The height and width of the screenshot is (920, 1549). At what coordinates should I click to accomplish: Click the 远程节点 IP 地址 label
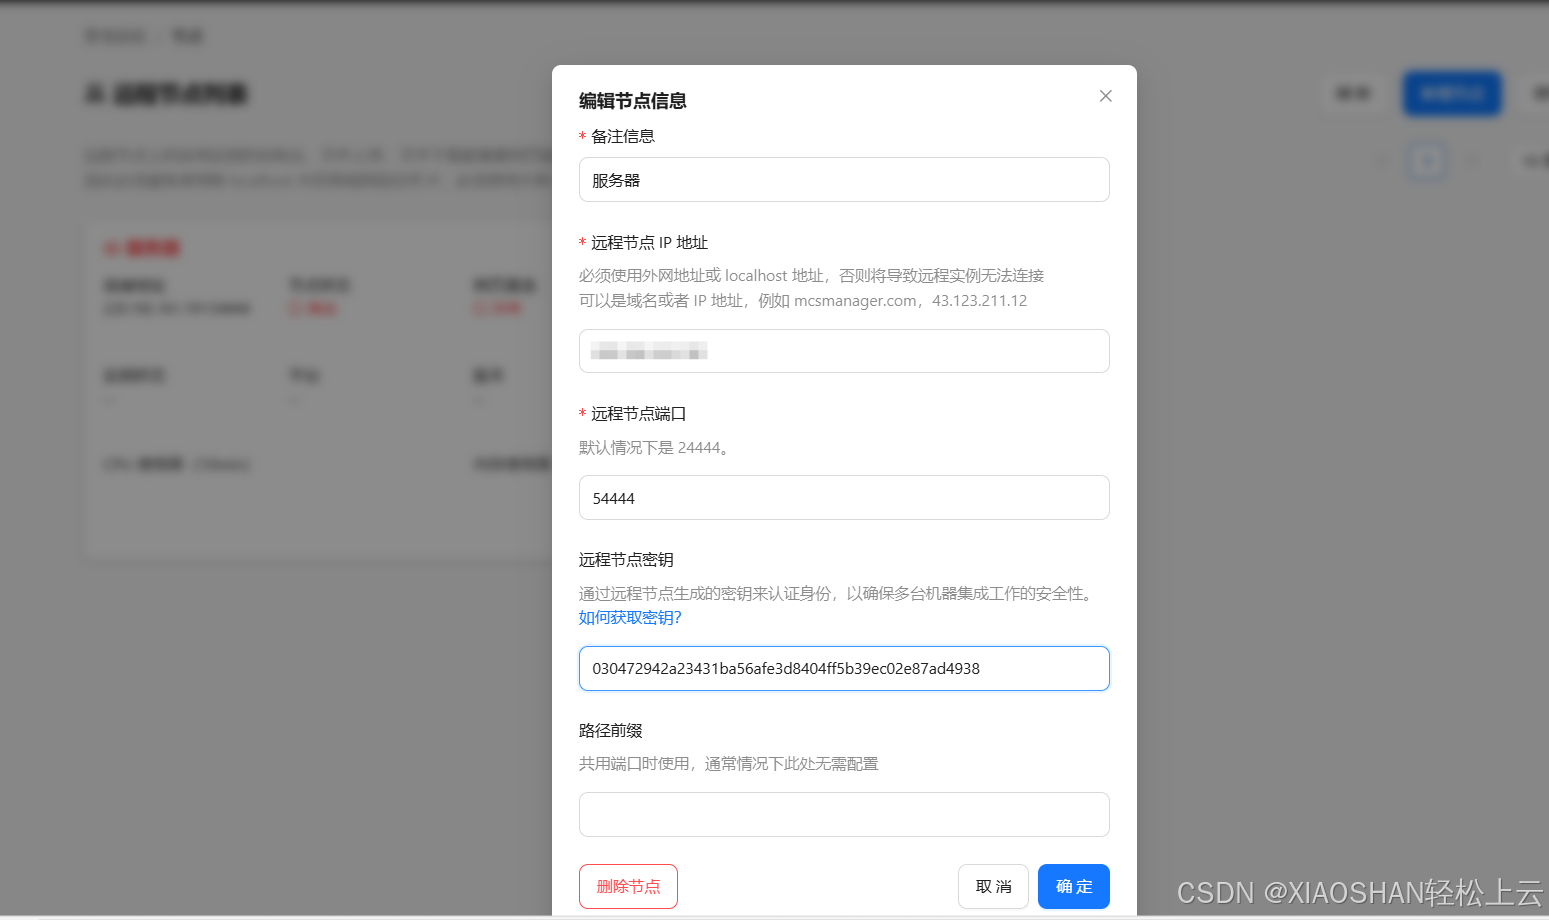(x=649, y=243)
